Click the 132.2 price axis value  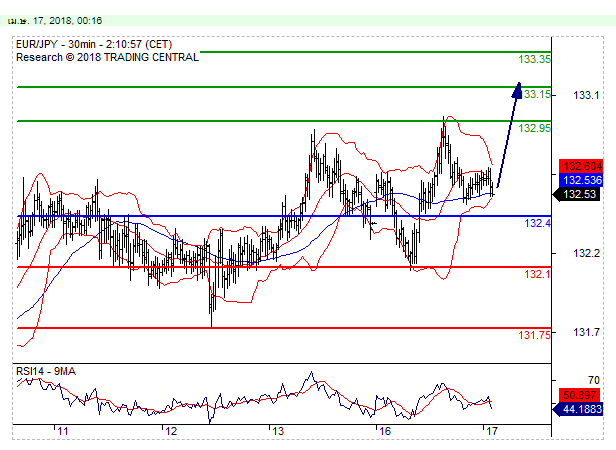[x=586, y=253]
